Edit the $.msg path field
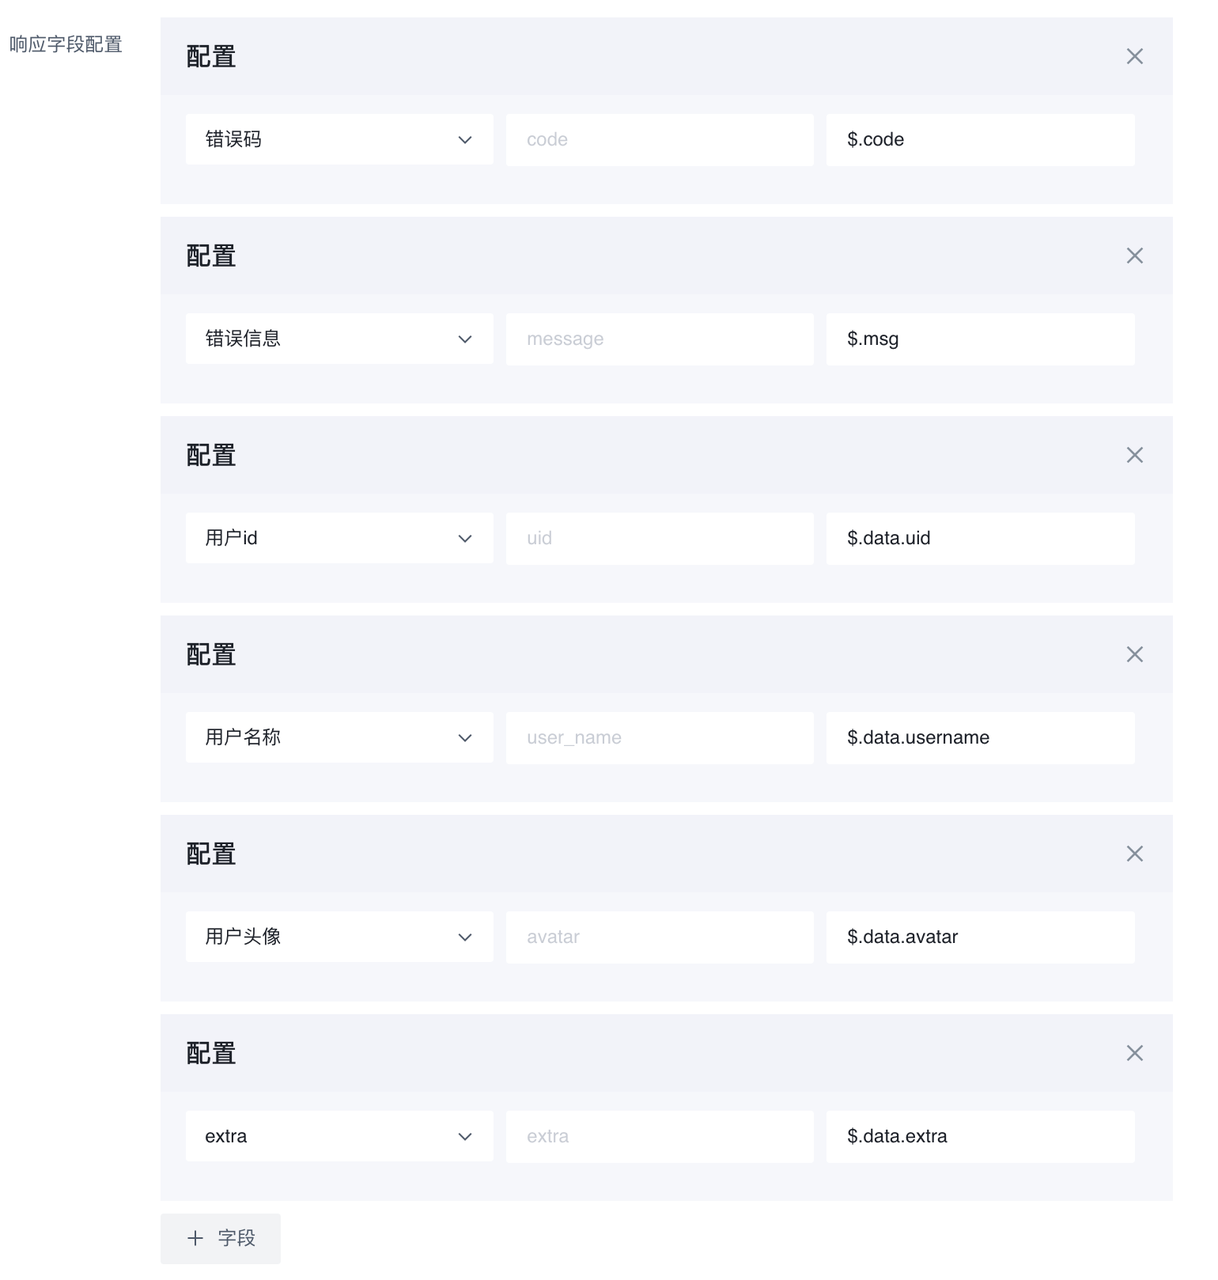The image size is (1218, 1280). click(x=980, y=339)
